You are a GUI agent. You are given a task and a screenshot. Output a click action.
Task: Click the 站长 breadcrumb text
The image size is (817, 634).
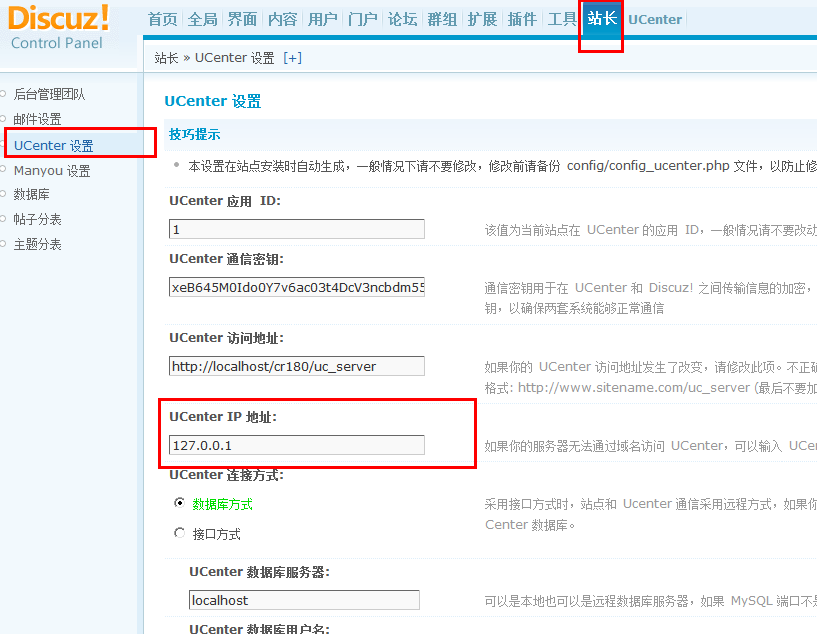(x=166, y=58)
